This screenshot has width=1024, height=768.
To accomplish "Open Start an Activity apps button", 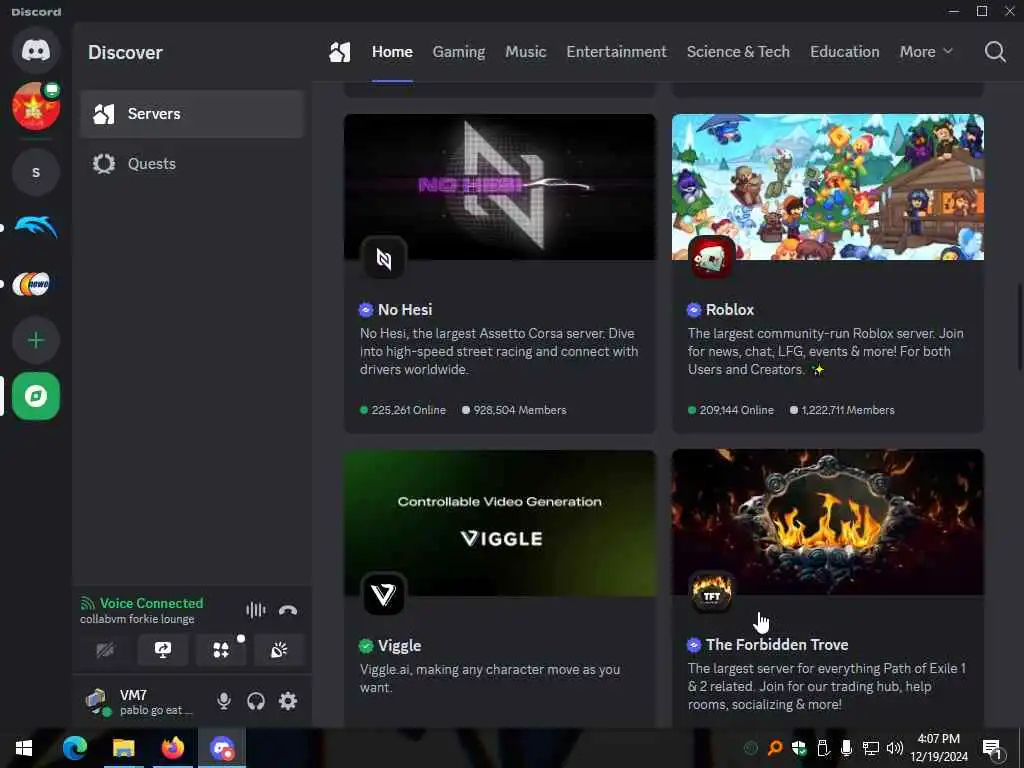I will 221,650.
